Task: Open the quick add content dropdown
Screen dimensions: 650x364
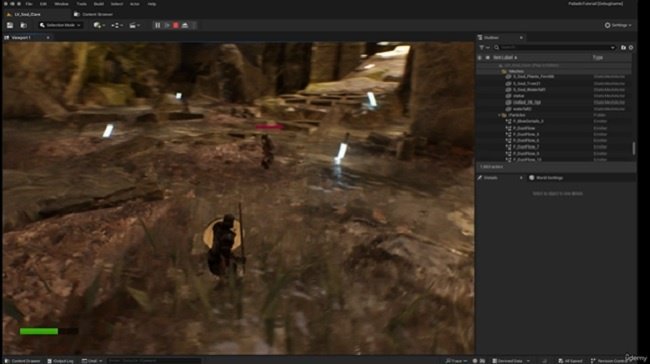Action: [99, 25]
